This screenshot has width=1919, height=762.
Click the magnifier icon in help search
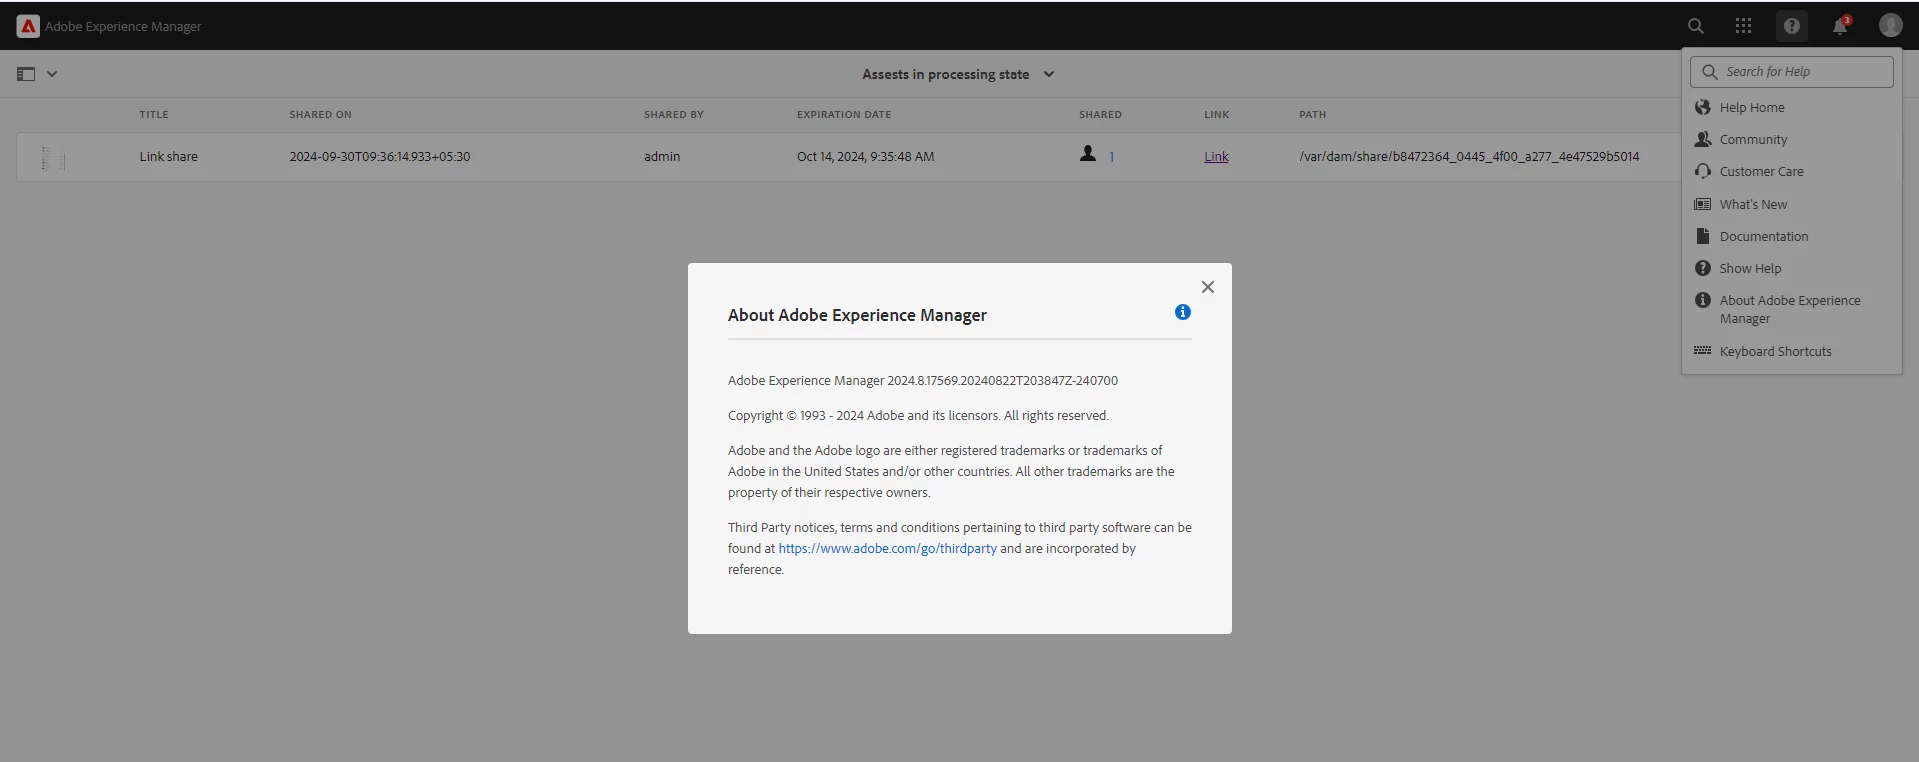coord(1710,72)
